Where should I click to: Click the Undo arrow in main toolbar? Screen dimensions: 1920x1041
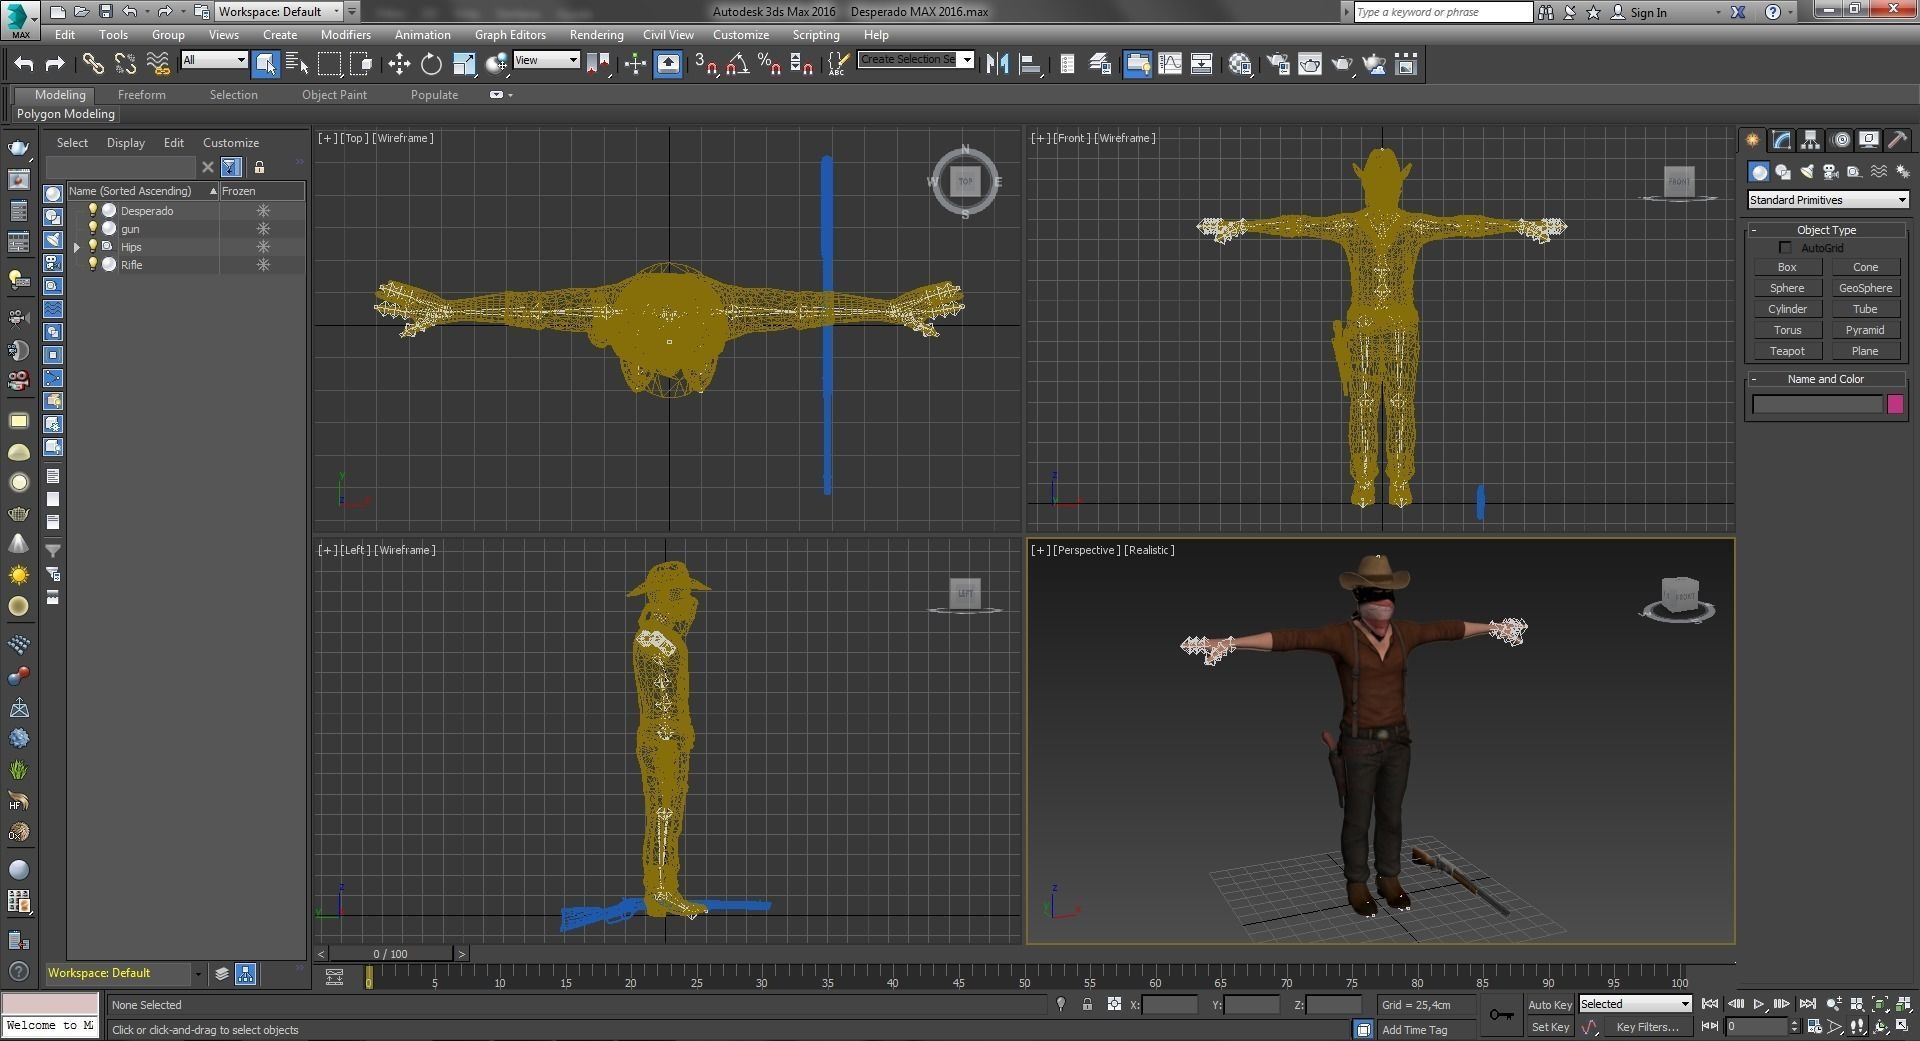click(x=23, y=65)
